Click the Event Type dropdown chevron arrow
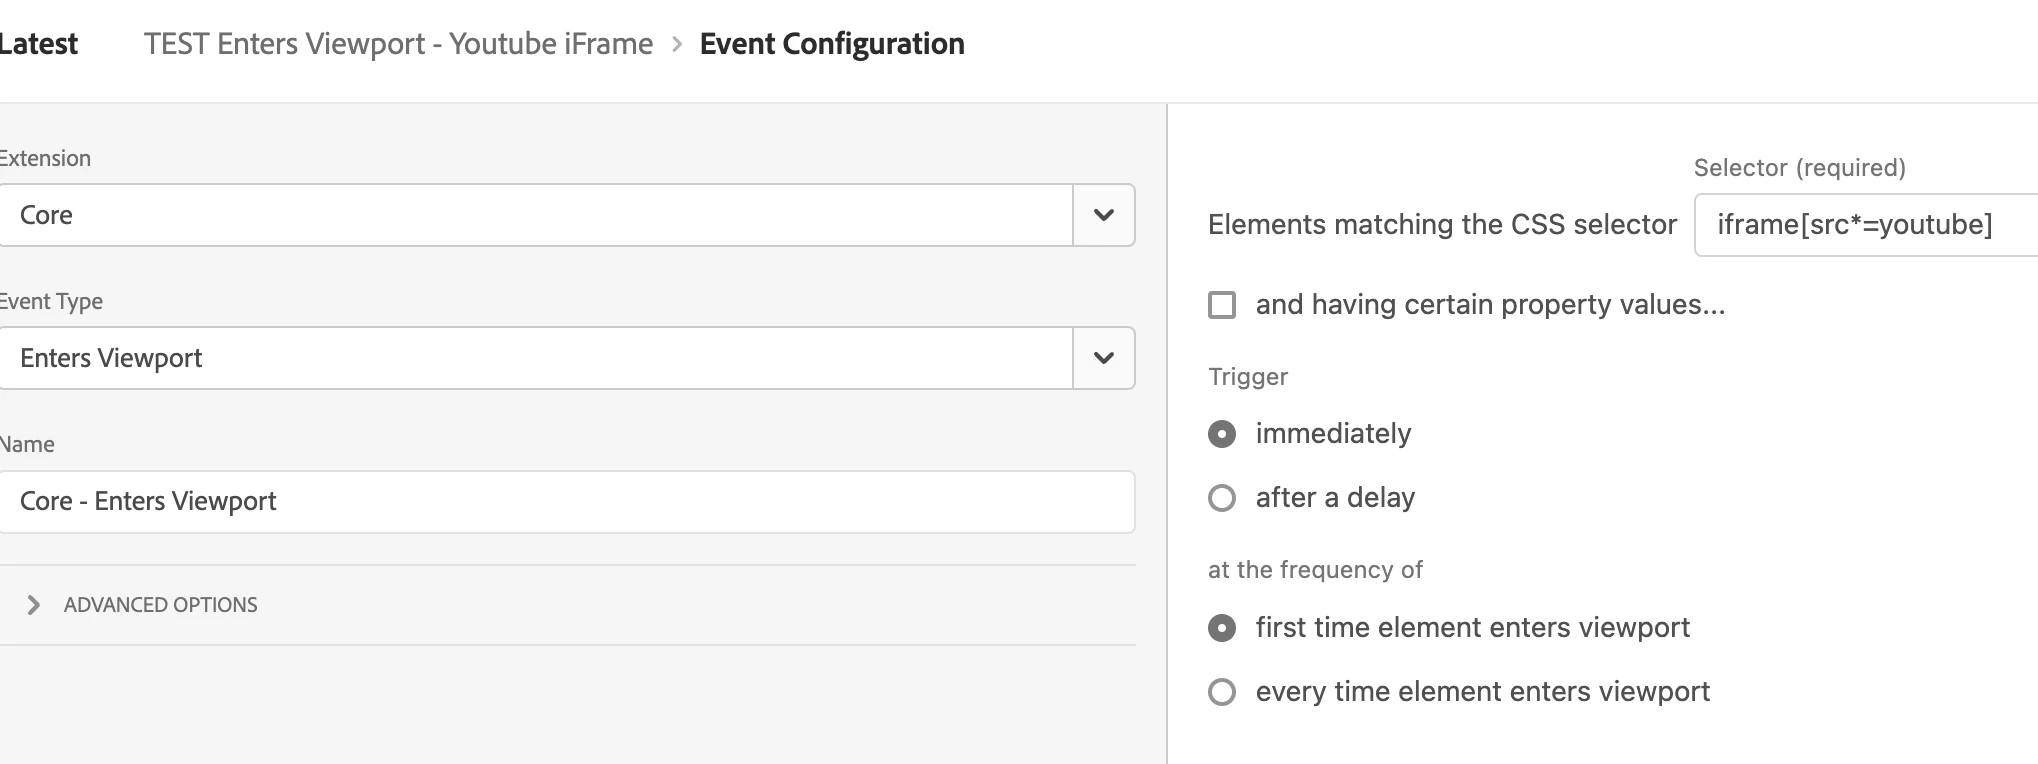This screenshot has height=764, width=2038. tap(1103, 358)
